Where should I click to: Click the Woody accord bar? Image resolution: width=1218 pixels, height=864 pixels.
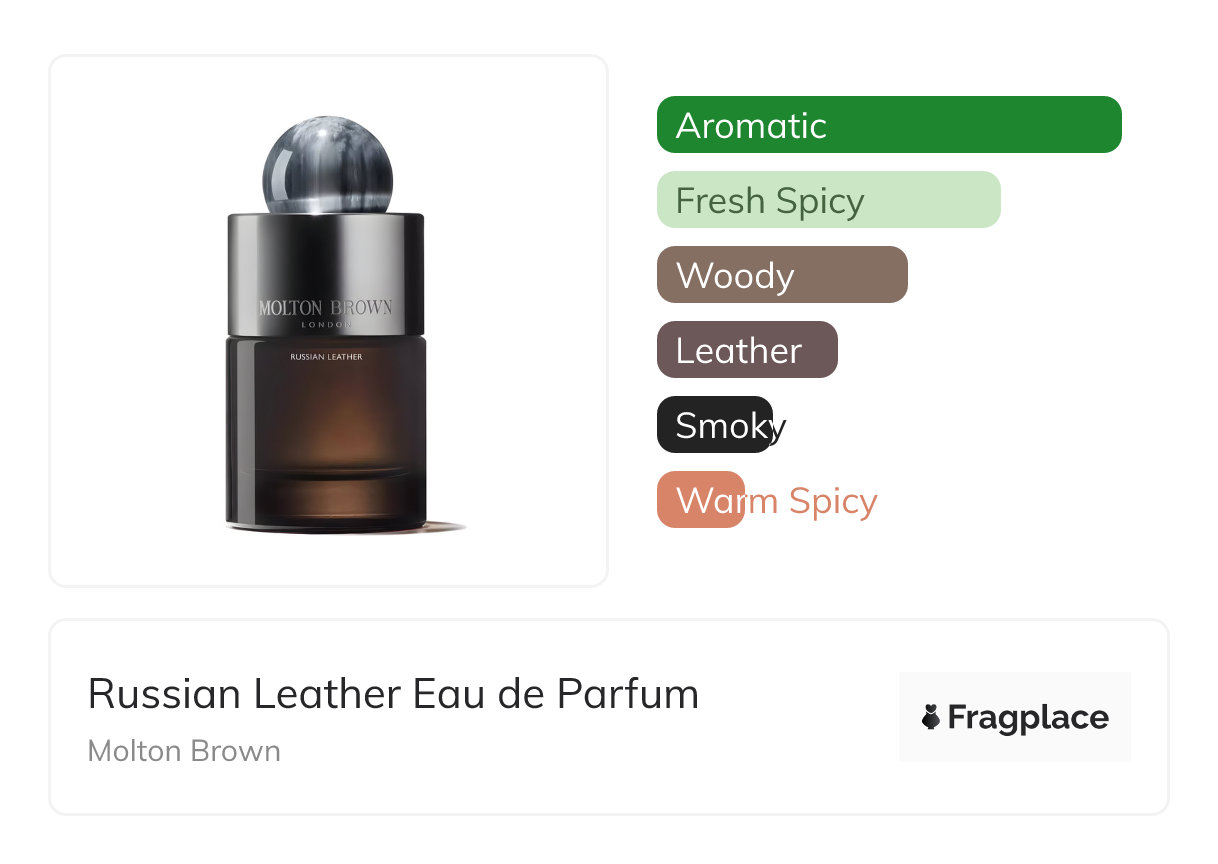pos(782,275)
